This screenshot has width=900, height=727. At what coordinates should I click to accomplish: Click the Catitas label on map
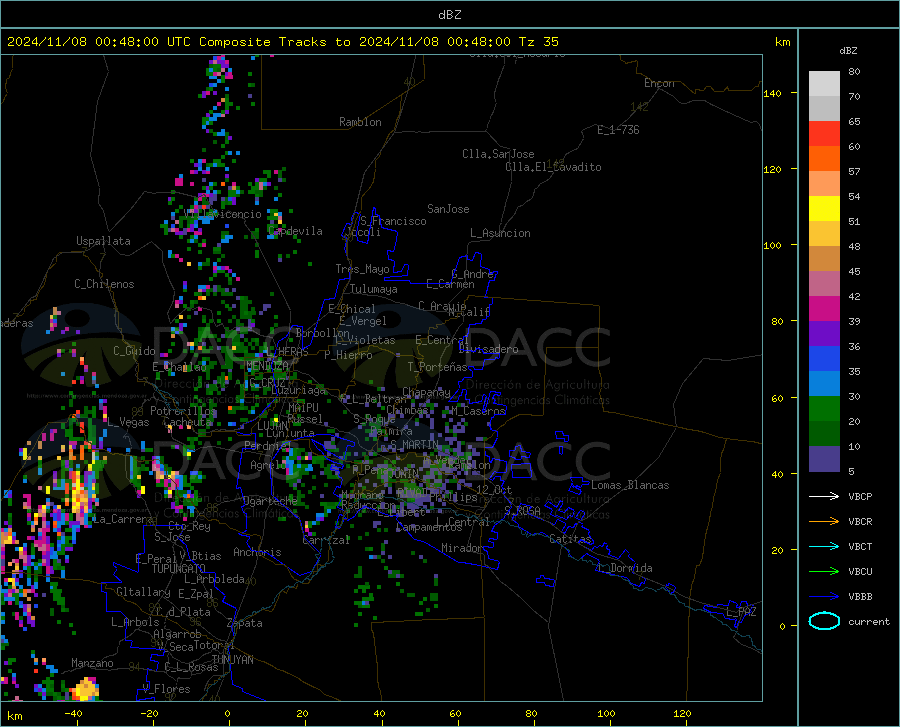(570, 539)
